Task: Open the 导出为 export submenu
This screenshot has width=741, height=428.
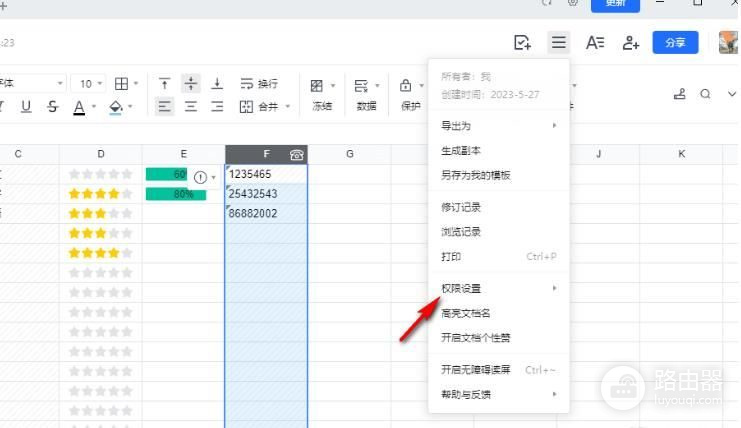Action: [499, 126]
